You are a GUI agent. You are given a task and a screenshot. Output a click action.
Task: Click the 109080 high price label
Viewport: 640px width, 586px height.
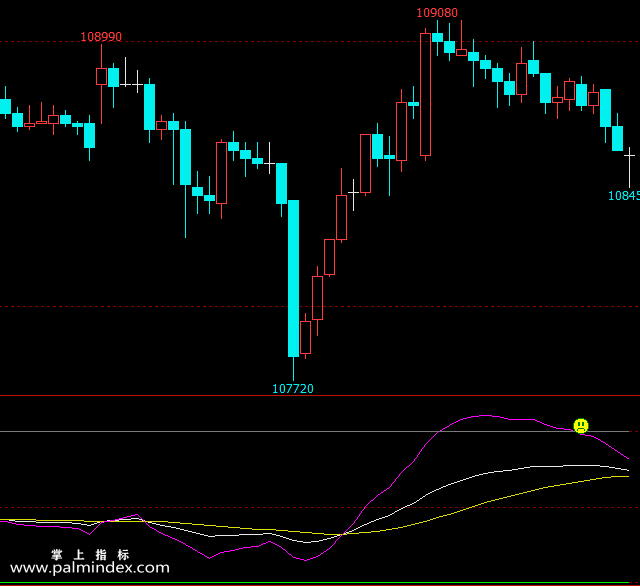point(437,13)
